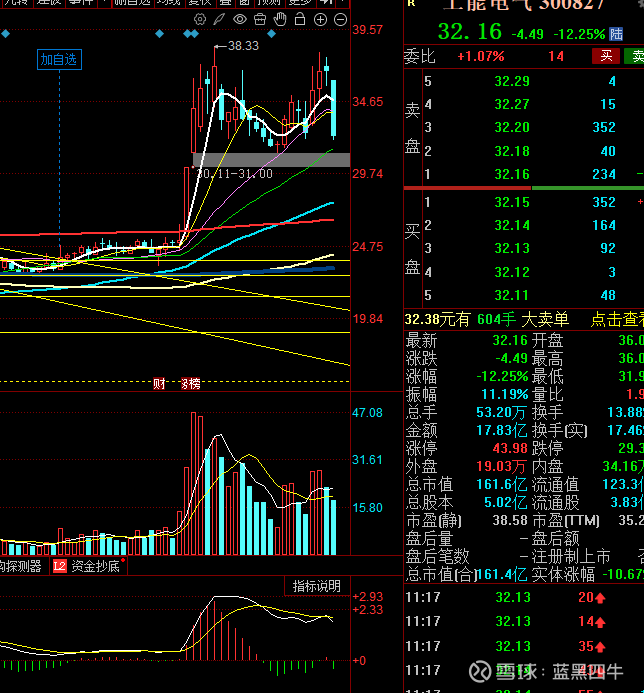Select buy level 4 price 32.12

tap(512, 272)
